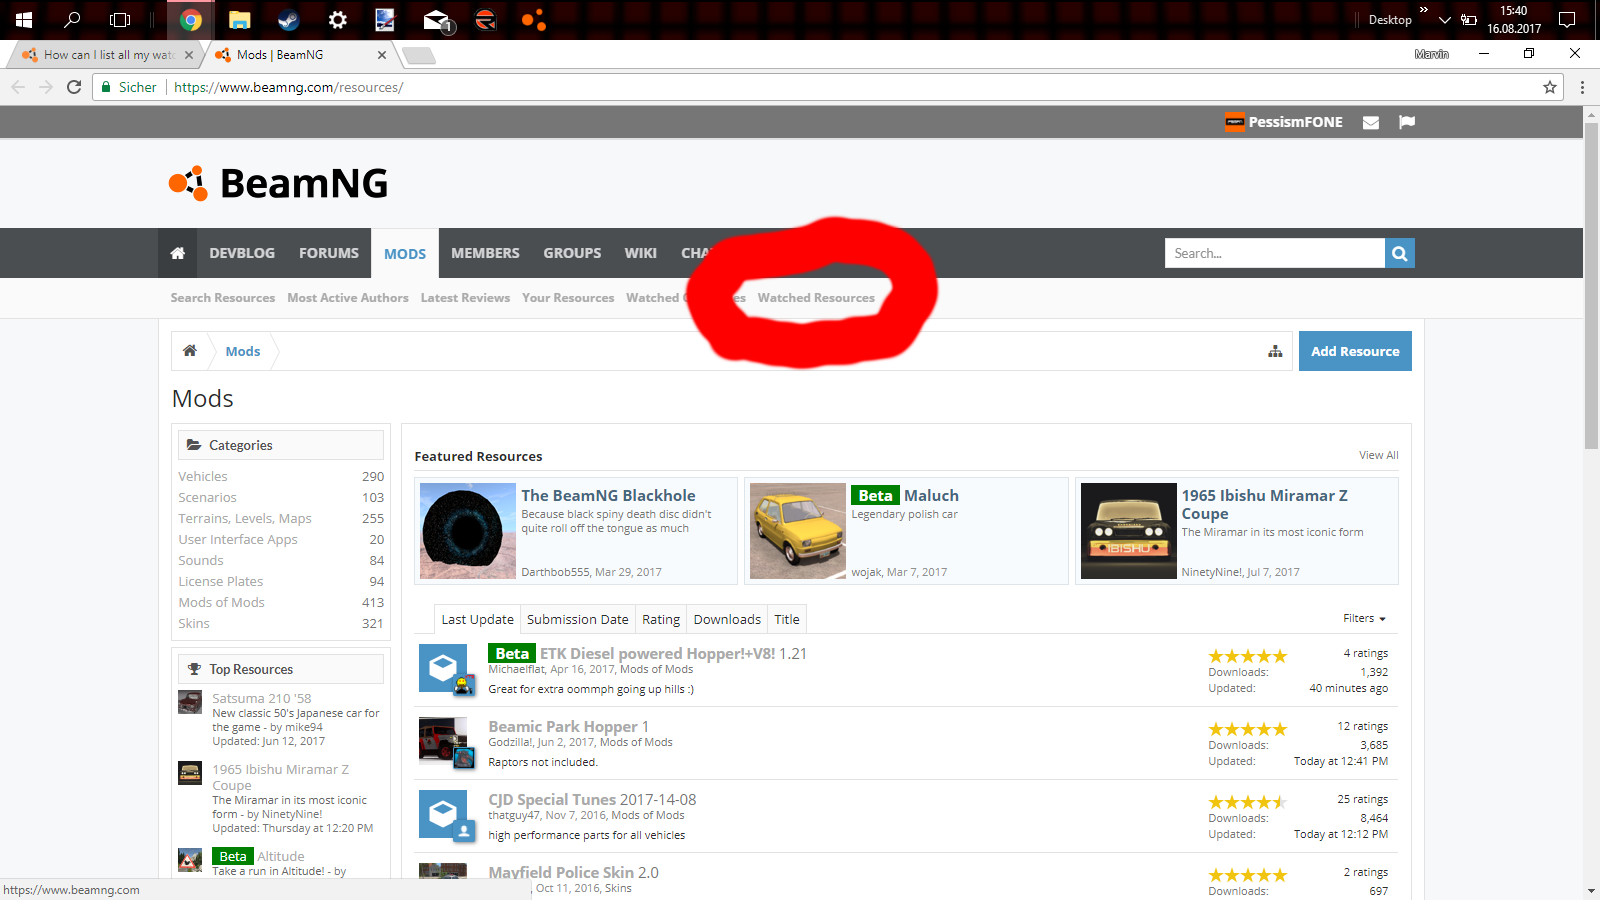Open Chrome menu three dots

[x=1582, y=87]
